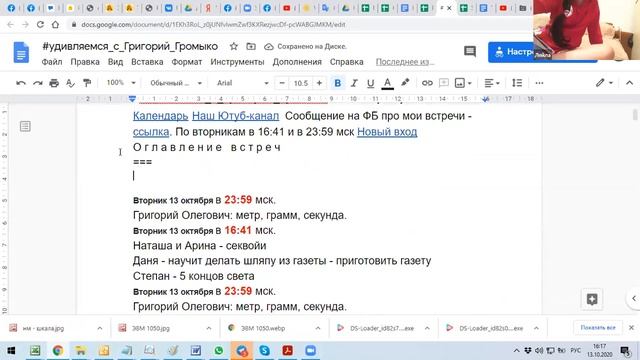Open the Windows Start menu
640x360 pixels.
(11, 351)
